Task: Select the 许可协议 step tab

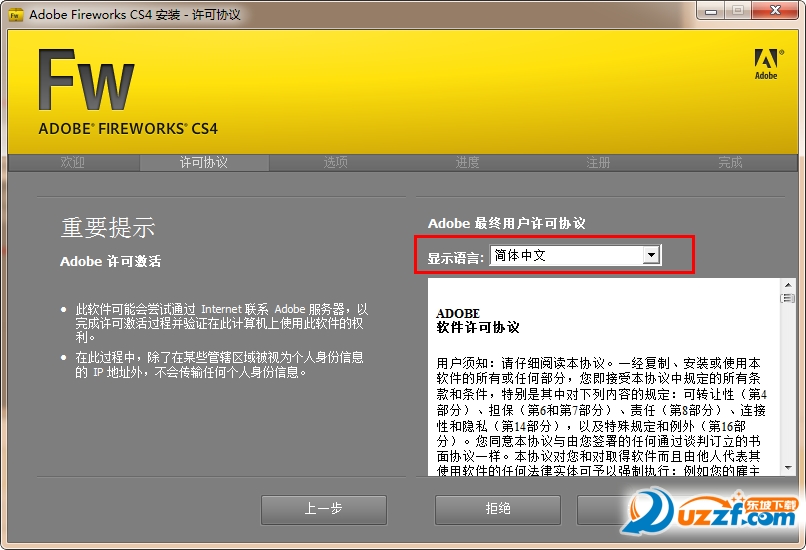Action: pyautogui.click(x=204, y=162)
